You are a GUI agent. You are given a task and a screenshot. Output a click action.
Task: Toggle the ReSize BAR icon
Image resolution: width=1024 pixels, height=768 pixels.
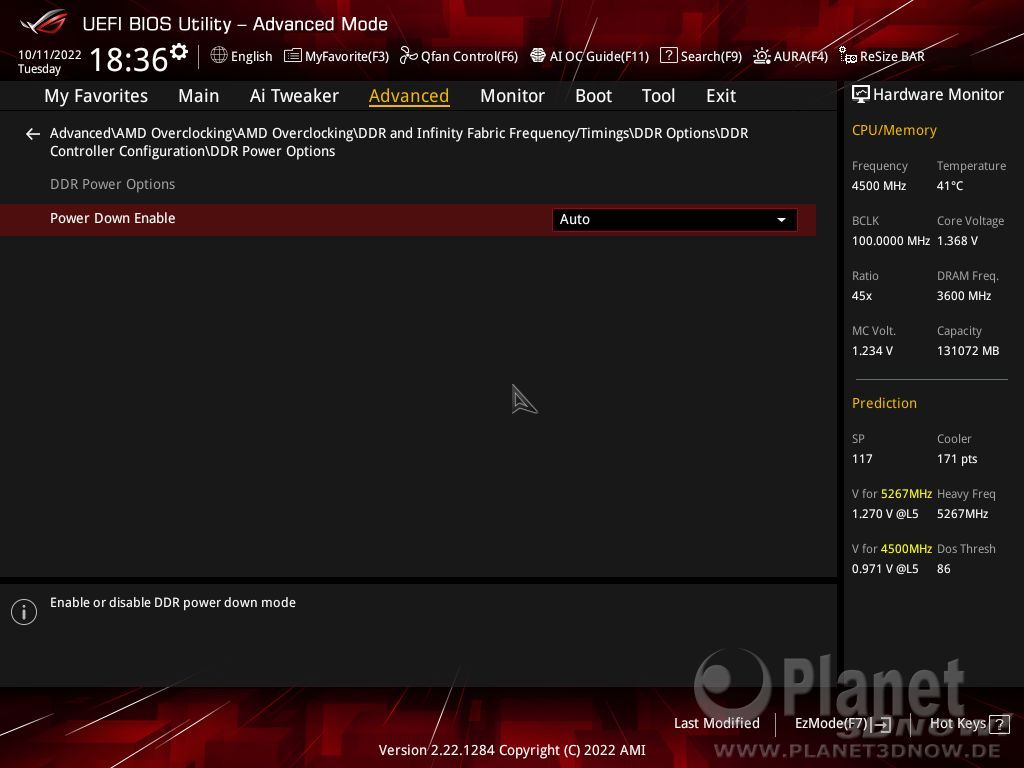pyautogui.click(x=848, y=56)
